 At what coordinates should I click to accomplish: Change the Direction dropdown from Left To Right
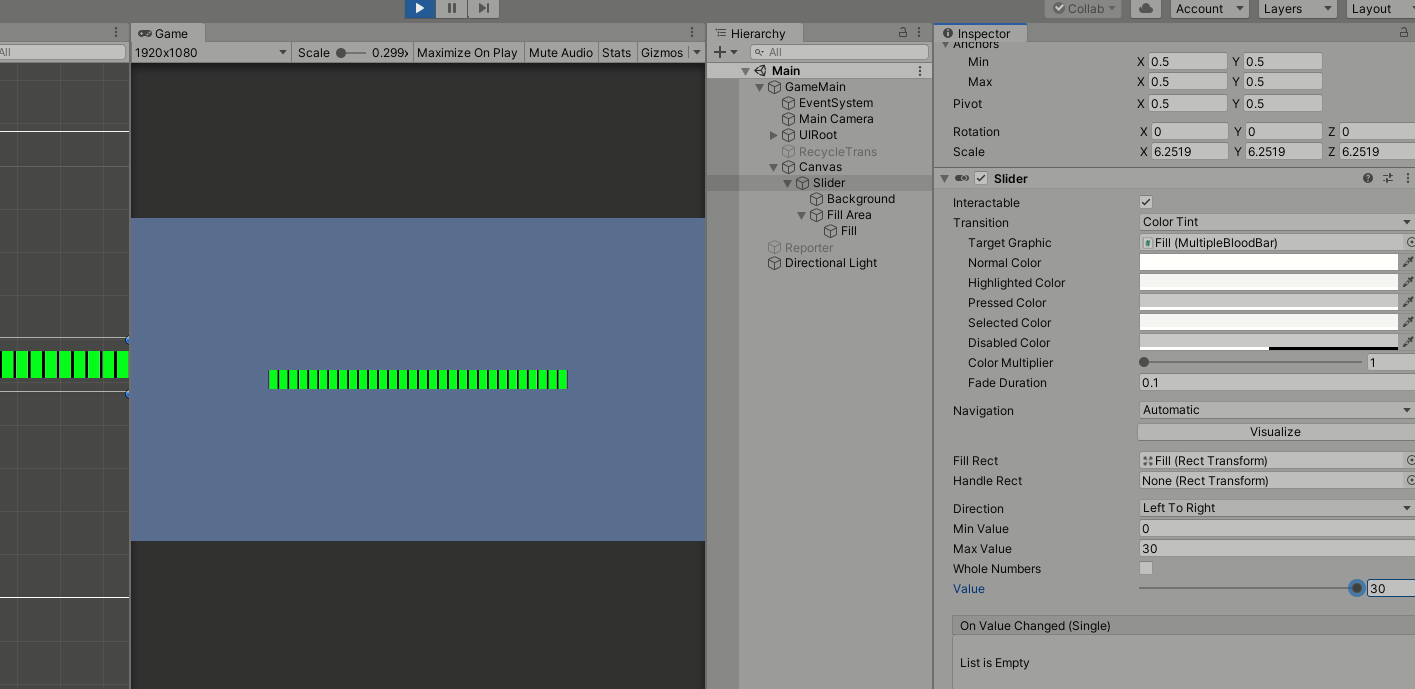pos(1275,508)
